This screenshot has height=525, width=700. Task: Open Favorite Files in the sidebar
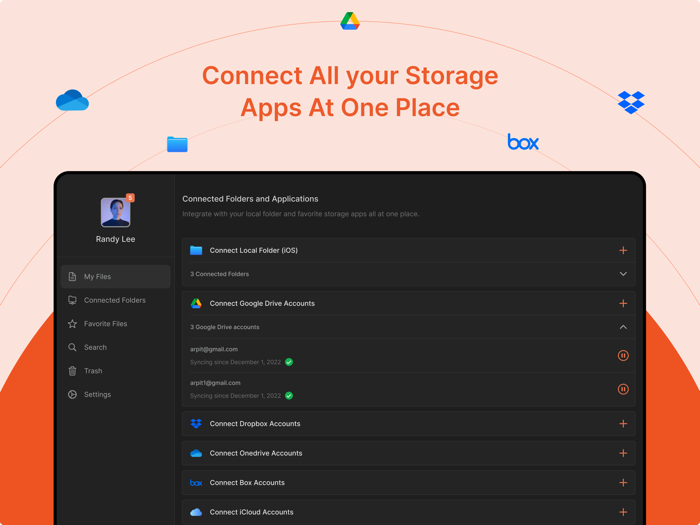pyautogui.click(x=116, y=324)
